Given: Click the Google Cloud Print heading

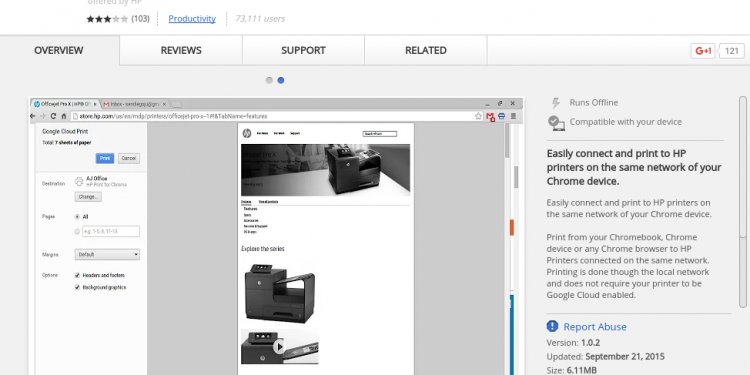Looking at the screenshot, I should click(x=65, y=132).
